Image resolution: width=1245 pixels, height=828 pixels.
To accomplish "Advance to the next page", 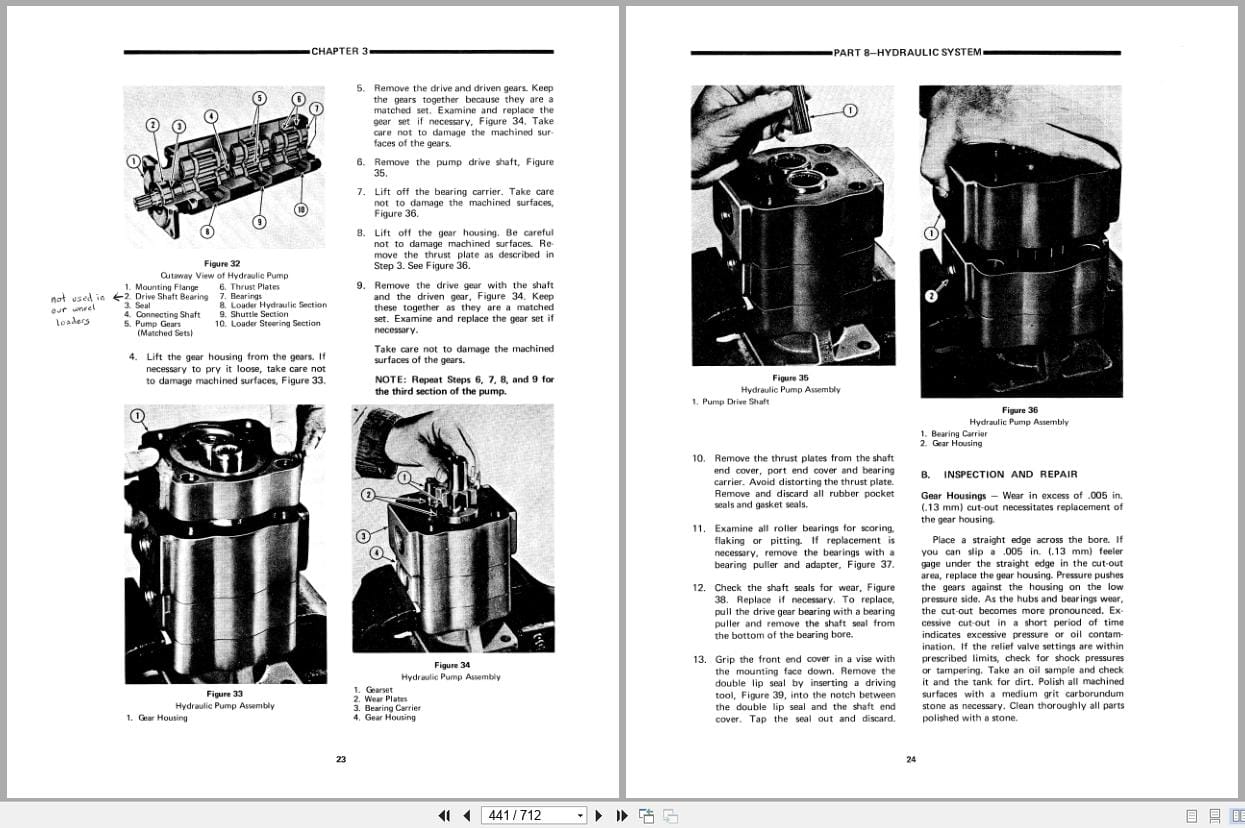I will [x=597, y=815].
